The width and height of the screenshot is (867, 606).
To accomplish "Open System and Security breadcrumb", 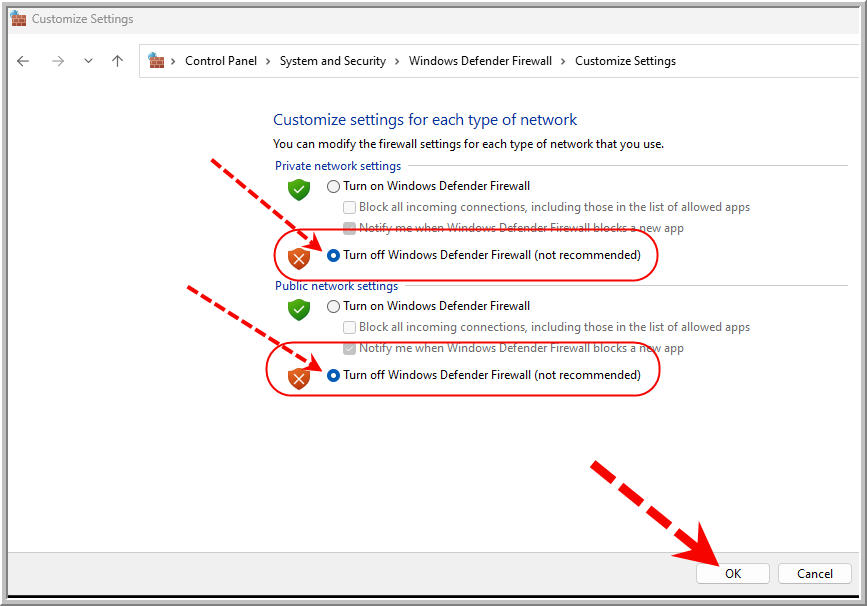I will pos(332,61).
